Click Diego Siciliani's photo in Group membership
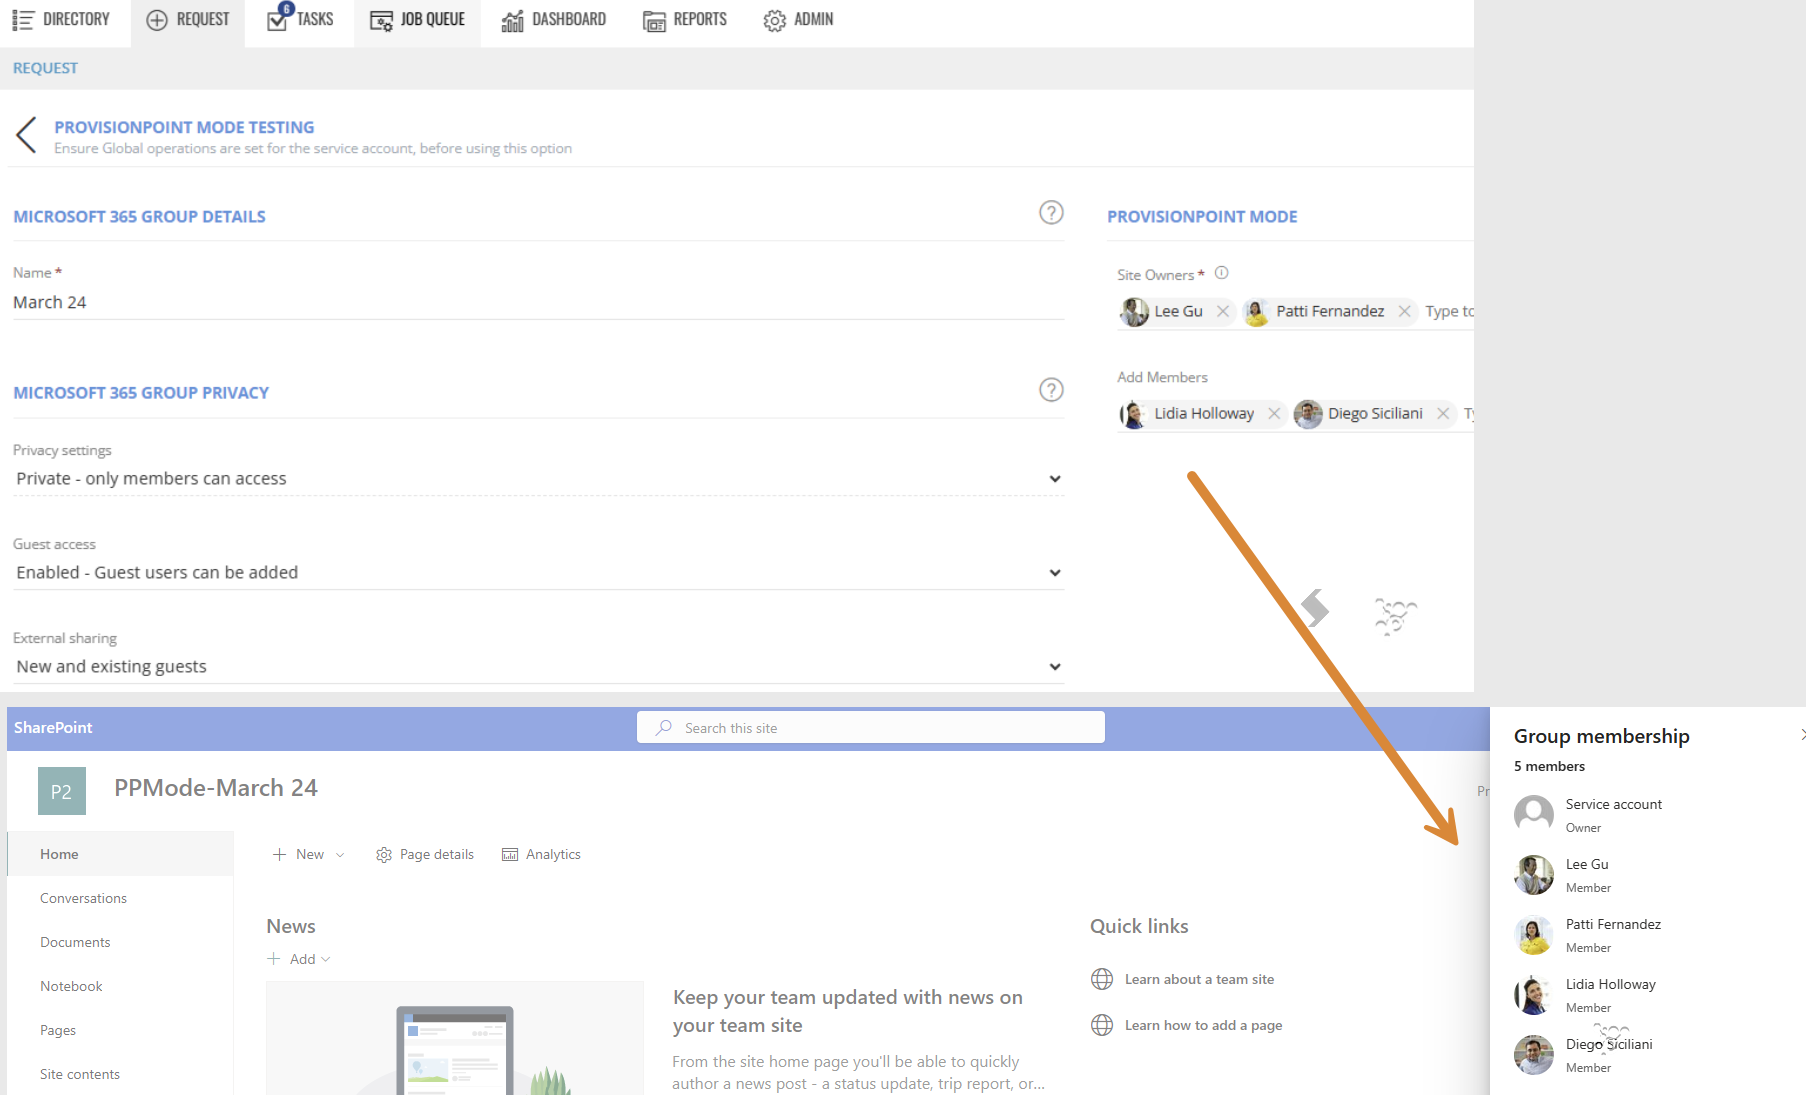Image resolution: width=1806 pixels, height=1095 pixels. click(x=1534, y=1055)
